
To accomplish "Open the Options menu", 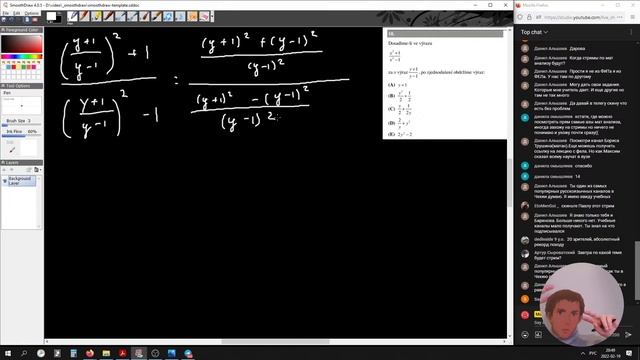I will pos(31,13).
